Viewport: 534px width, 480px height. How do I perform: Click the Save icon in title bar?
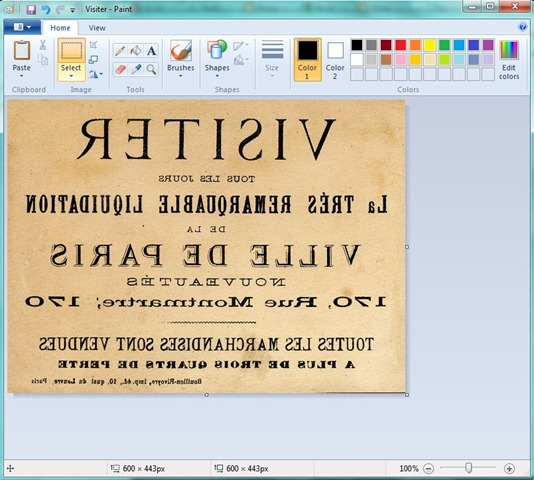[x=31, y=9]
